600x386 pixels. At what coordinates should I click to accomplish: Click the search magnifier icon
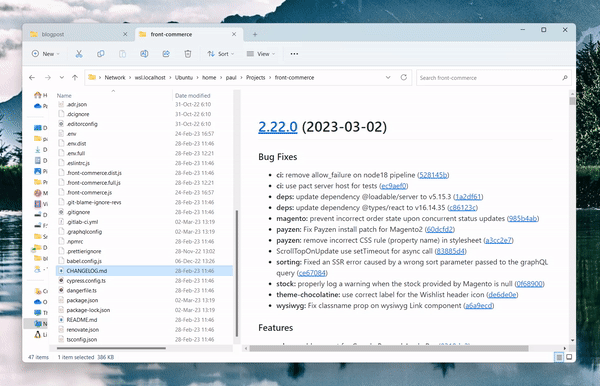(x=565, y=78)
